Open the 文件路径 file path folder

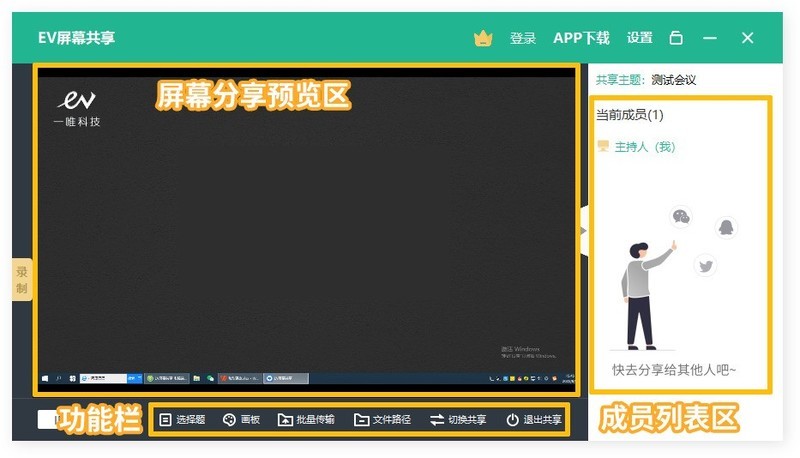[x=382, y=420]
